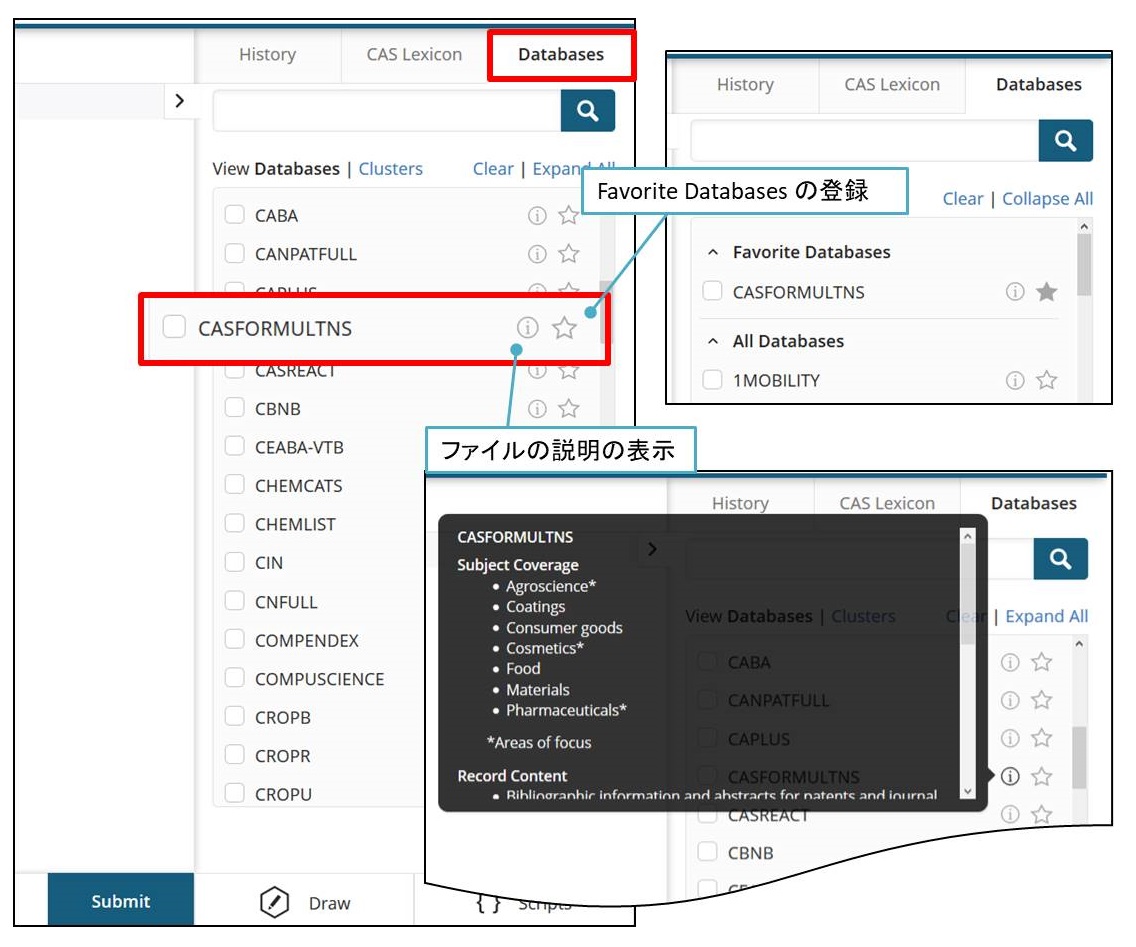Click CANPATFULL info icon in bottom-right panel
The width and height of the screenshot is (1136, 947).
pos(1010,700)
